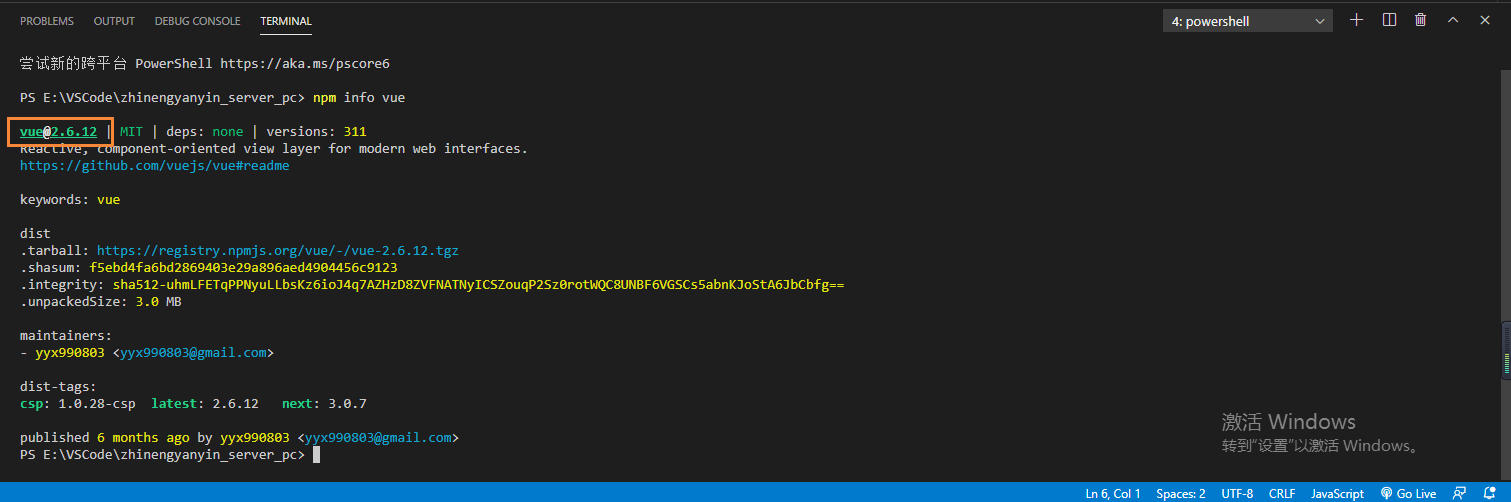Click the maintainer email yyx990803@gmail.com under maintainers
Screen dimensions: 1511x502
click(193, 352)
